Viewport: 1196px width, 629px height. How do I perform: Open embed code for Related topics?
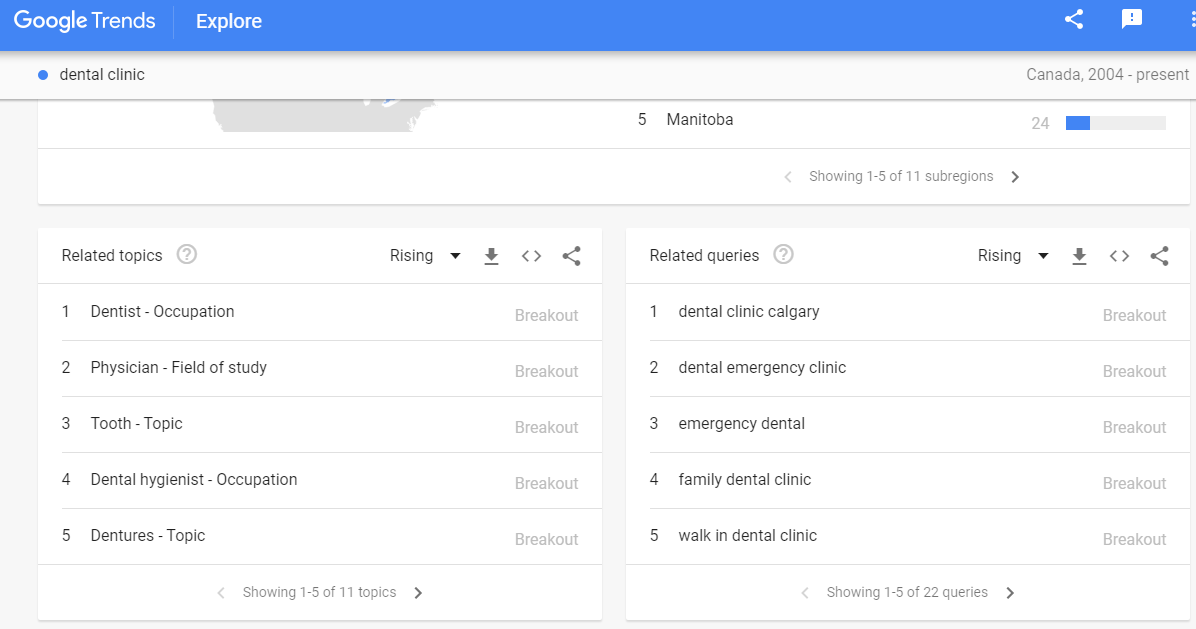[x=531, y=256]
